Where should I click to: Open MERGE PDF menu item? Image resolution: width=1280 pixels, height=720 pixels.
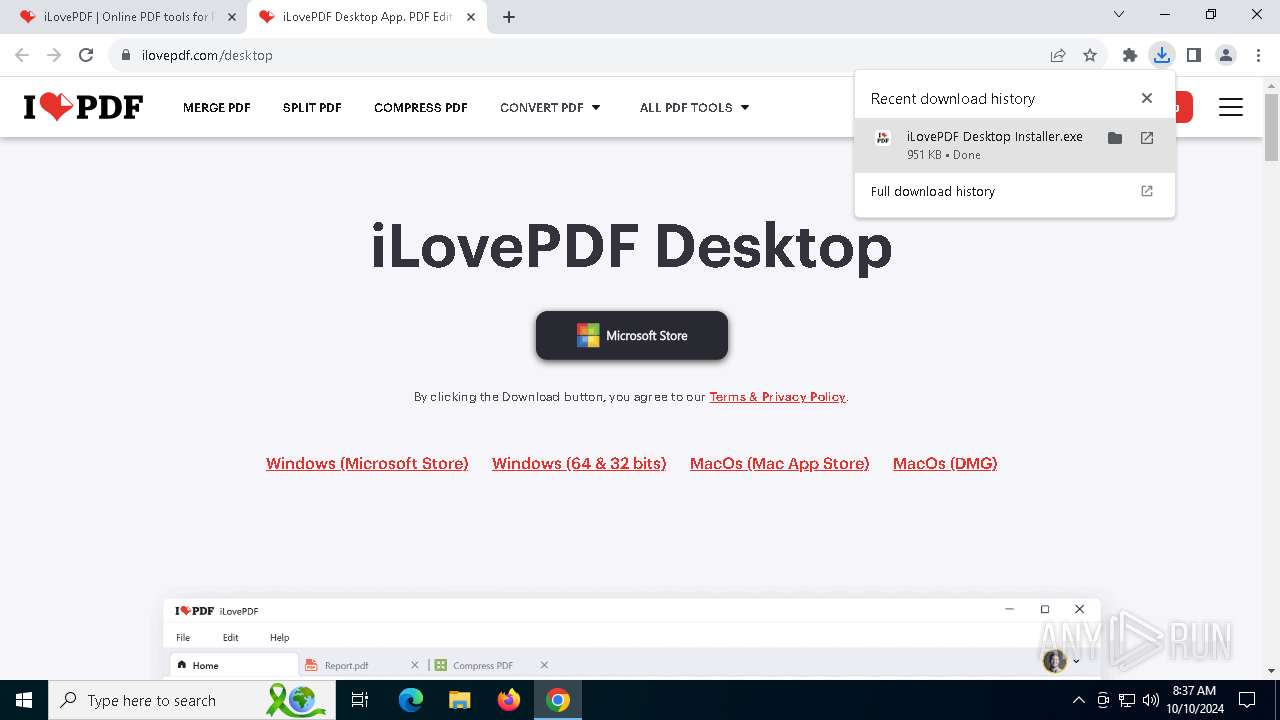(217, 107)
